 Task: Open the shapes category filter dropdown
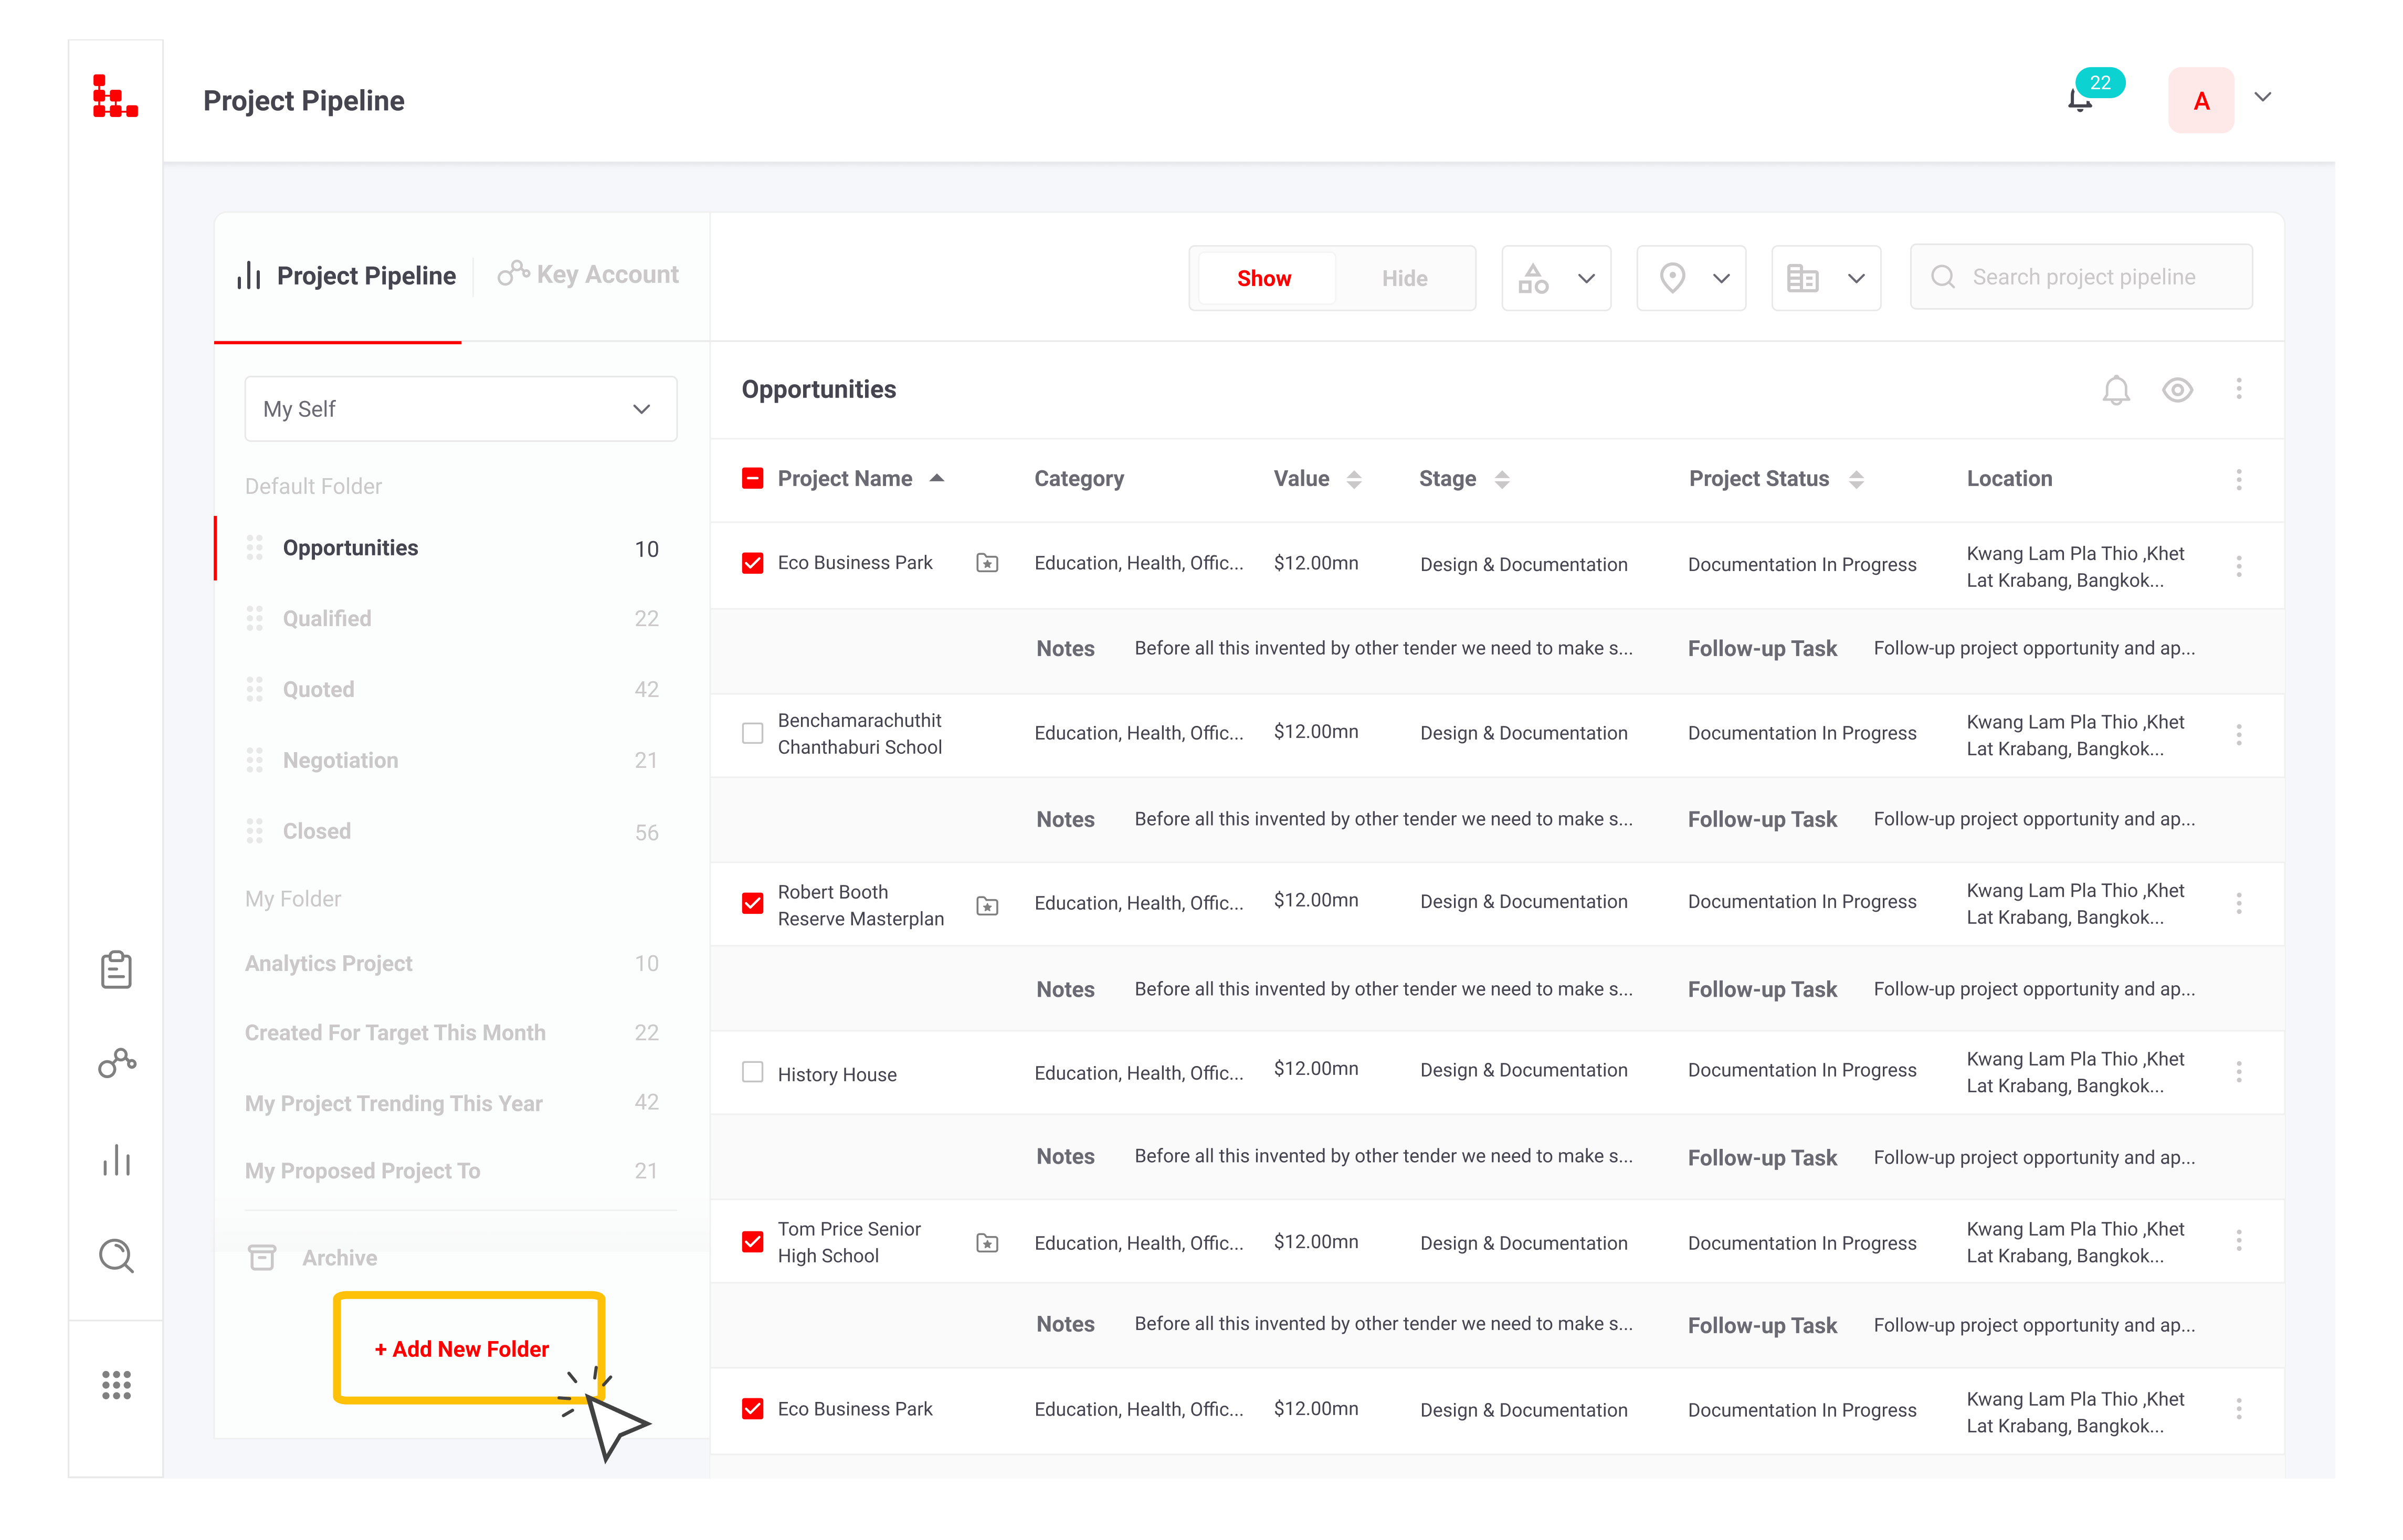(1556, 278)
